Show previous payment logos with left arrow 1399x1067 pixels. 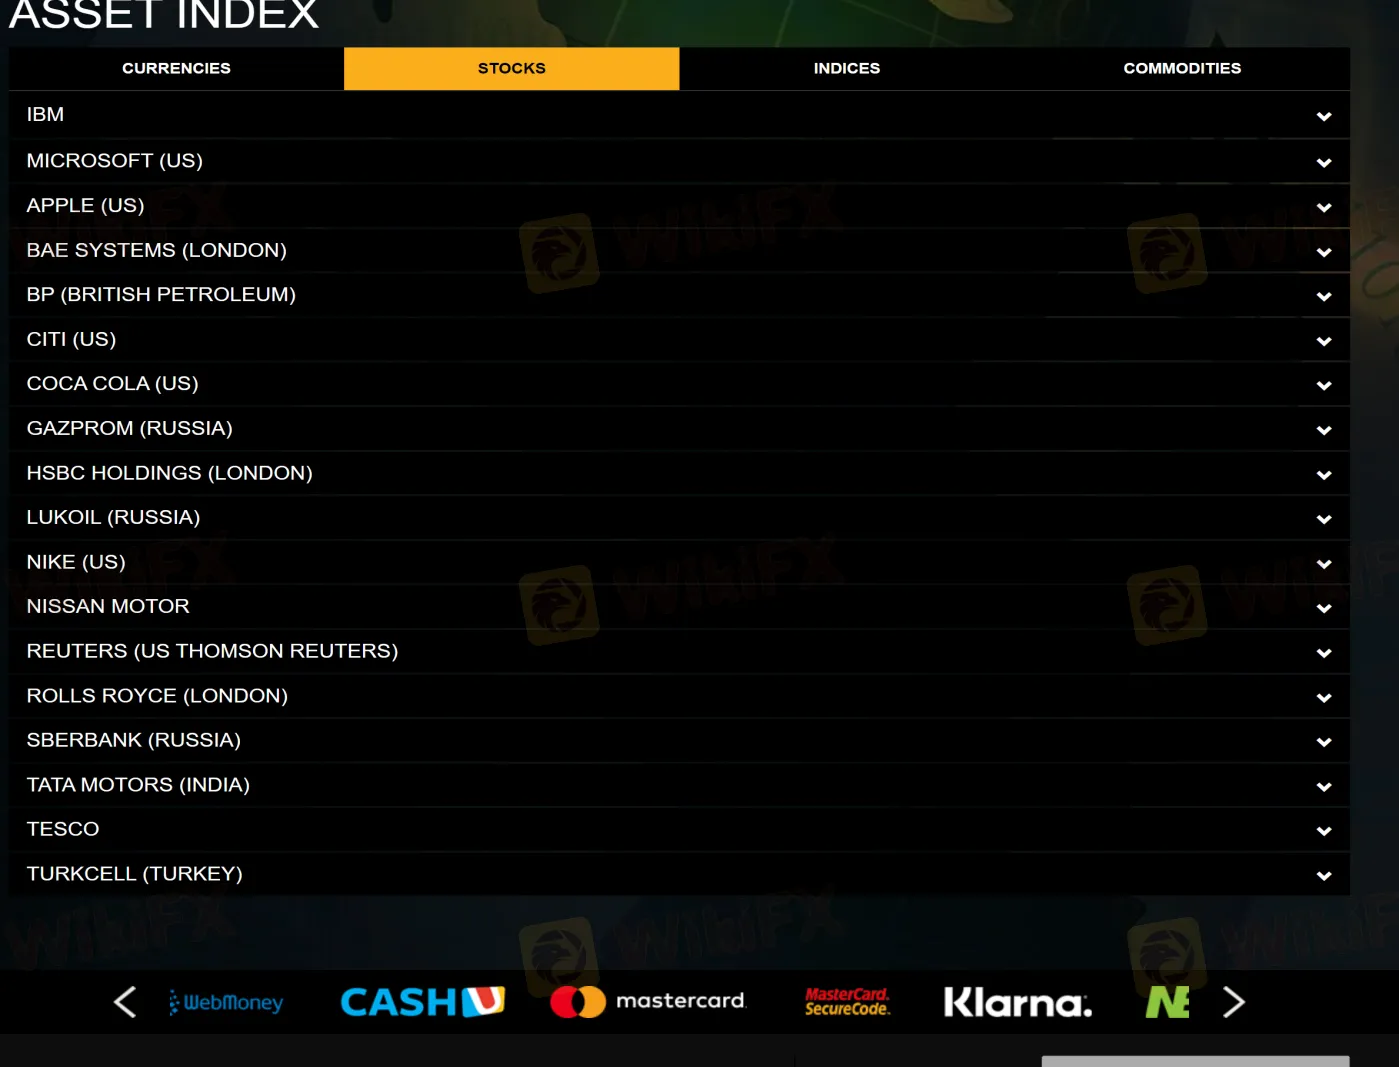point(125,1002)
